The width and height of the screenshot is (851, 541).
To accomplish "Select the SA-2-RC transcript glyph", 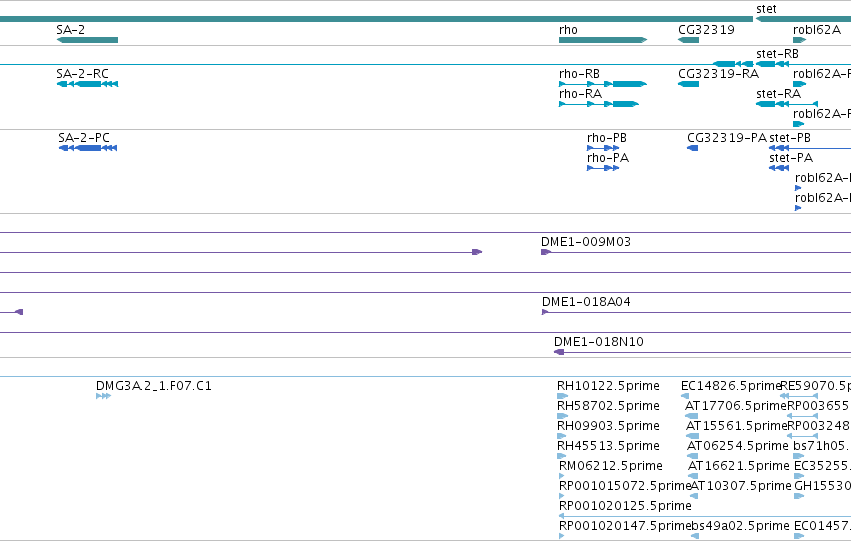I will [87, 84].
